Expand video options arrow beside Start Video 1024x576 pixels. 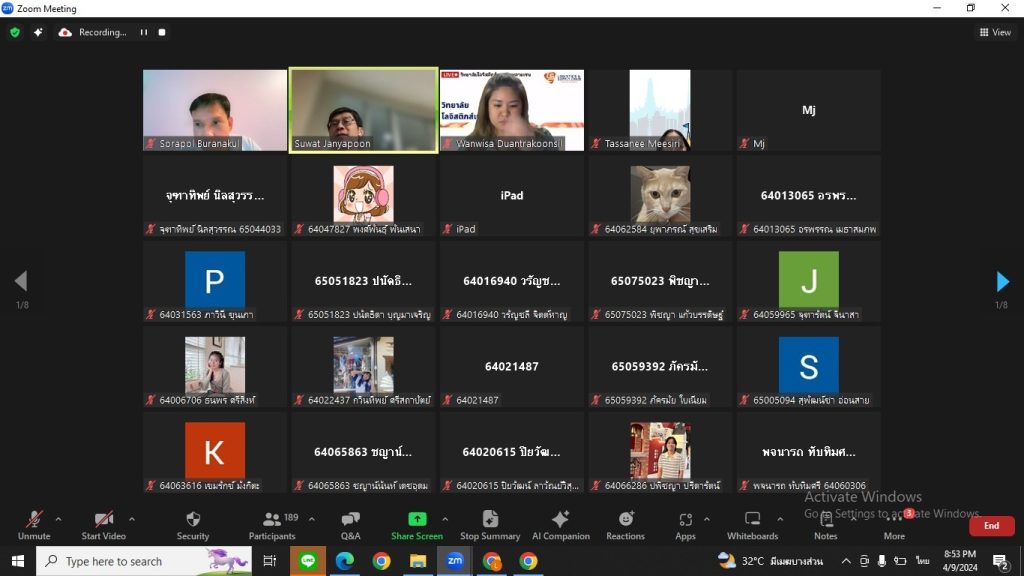coord(132,519)
